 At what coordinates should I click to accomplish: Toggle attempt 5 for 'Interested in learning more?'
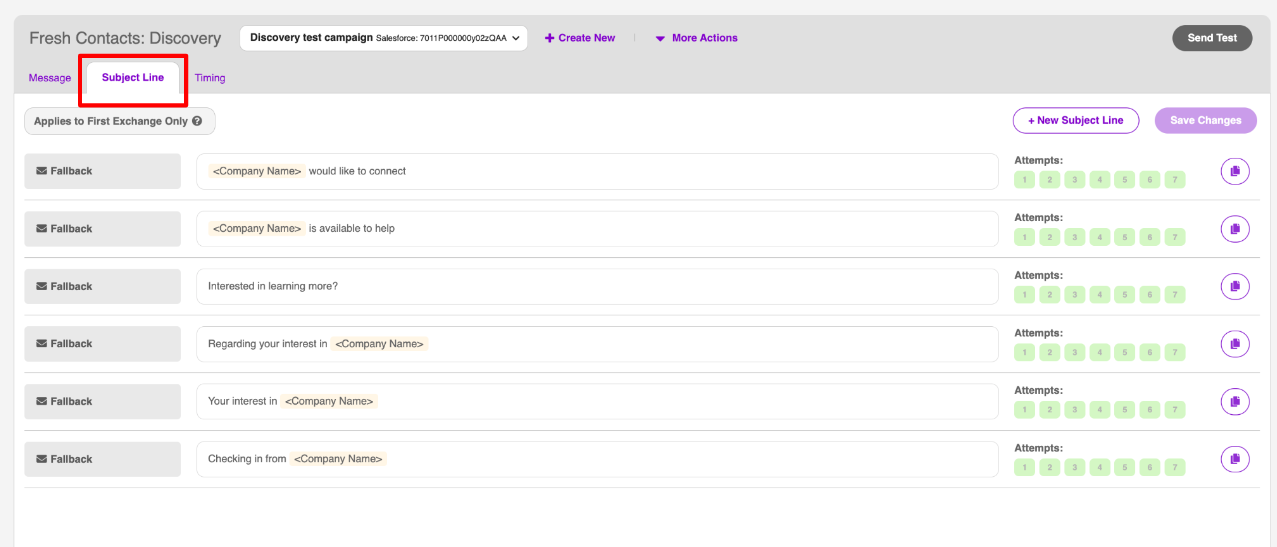coord(1125,295)
